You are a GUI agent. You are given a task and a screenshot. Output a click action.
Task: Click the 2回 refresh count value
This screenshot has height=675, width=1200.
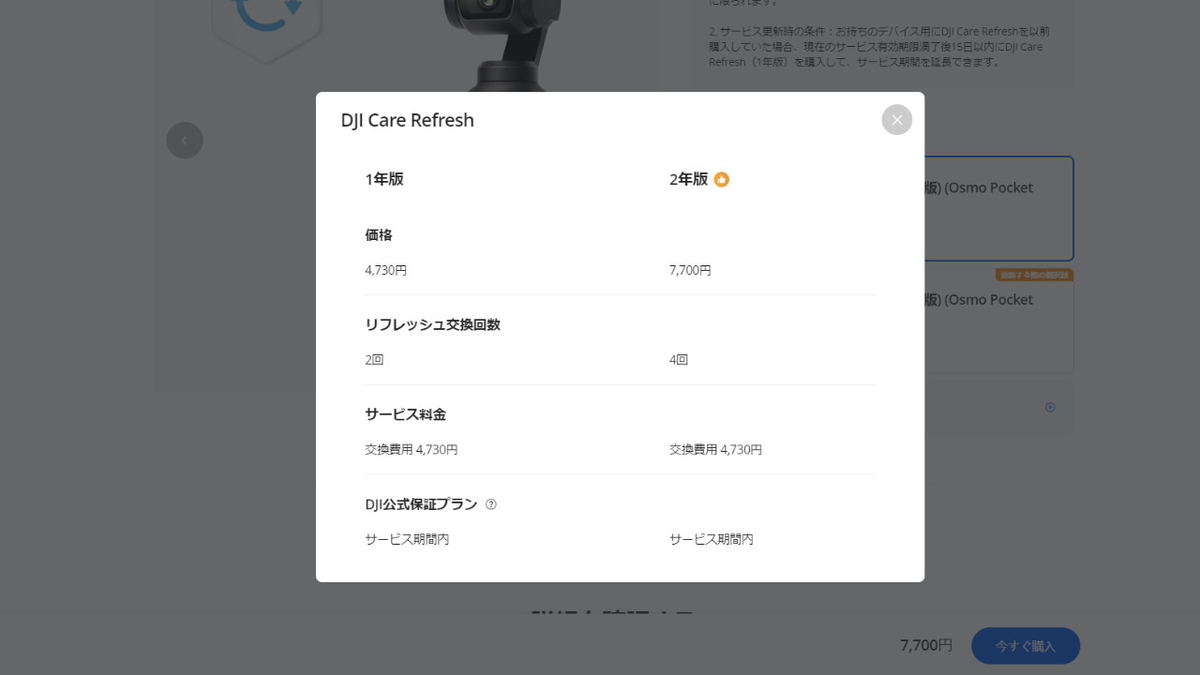click(374, 359)
